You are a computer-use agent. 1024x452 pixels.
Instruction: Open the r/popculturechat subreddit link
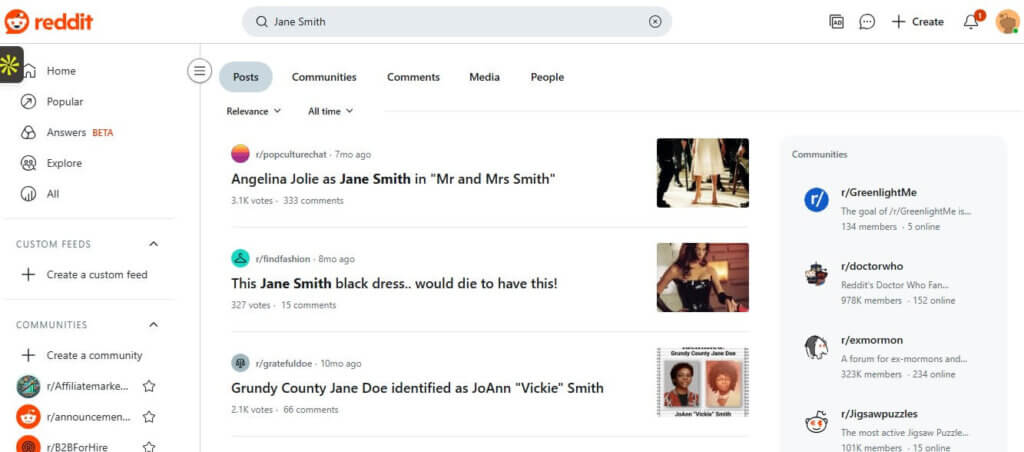pyautogui.click(x=291, y=155)
